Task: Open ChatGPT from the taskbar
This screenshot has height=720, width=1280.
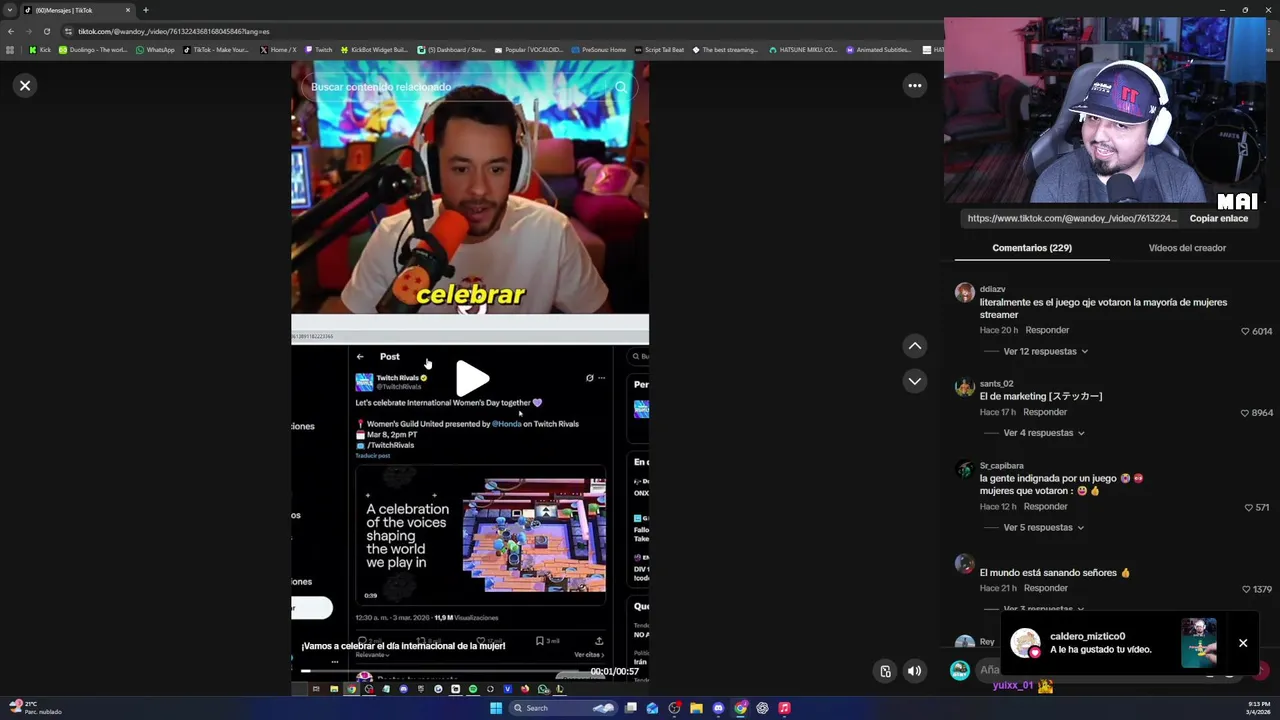Action: pyautogui.click(x=762, y=708)
